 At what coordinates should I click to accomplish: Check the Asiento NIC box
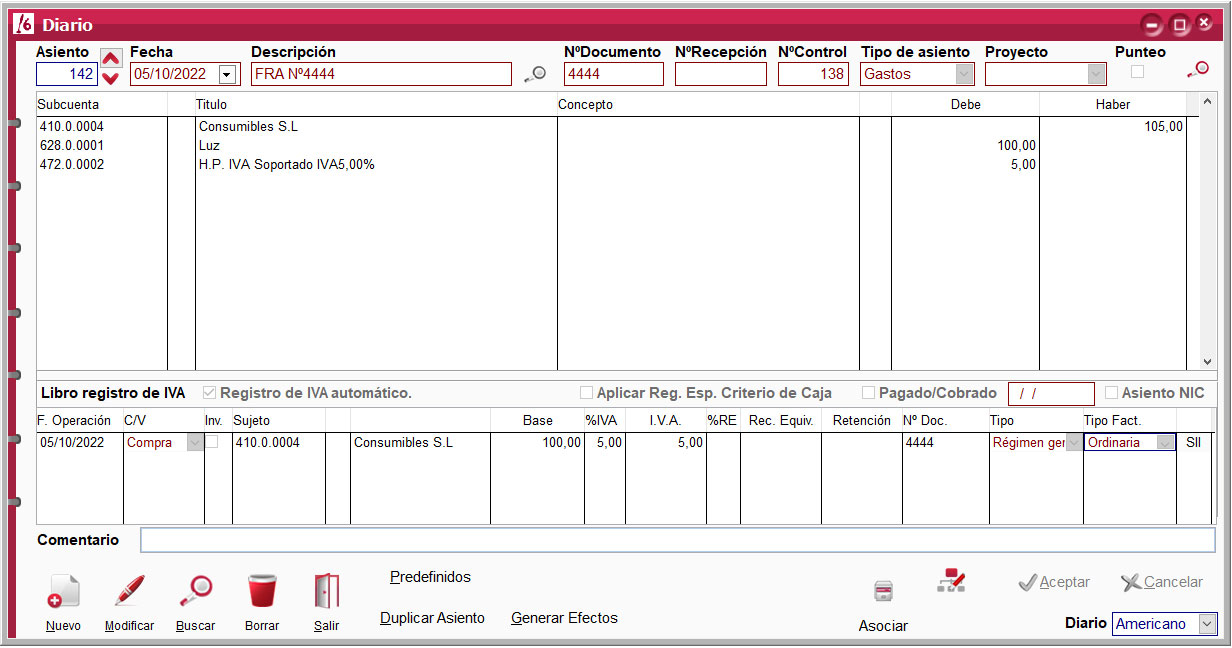(1111, 393)
